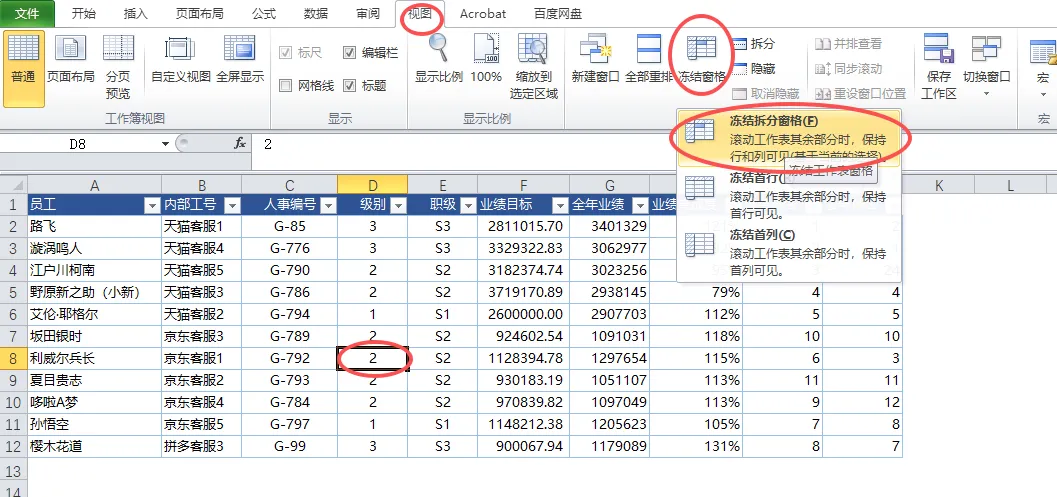Image resolution: width=1057 pixels, height=497 pixels.
Task: Click 重设窗口位置 reset window position
Action: (860, 94)
